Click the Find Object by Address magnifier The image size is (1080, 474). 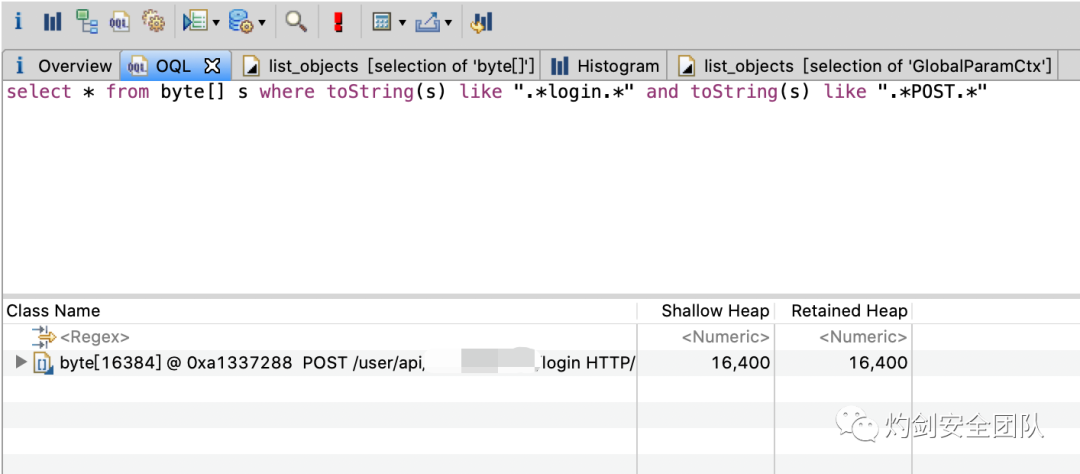pyautogui.click(x=296, y=22)
